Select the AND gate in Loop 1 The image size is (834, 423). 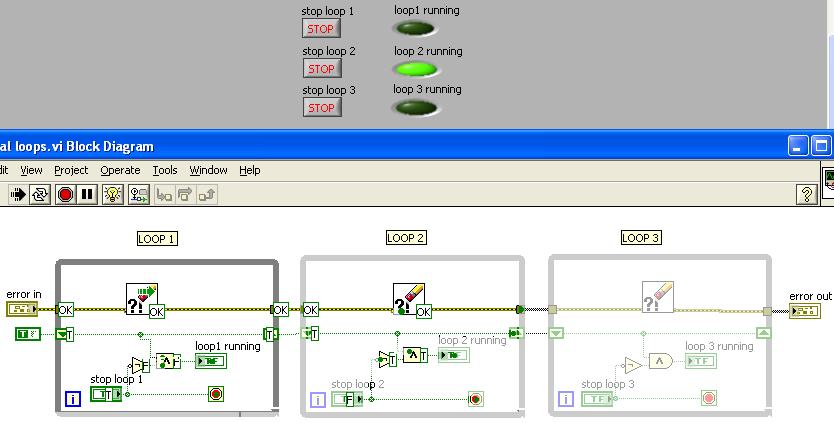(166, 361)
